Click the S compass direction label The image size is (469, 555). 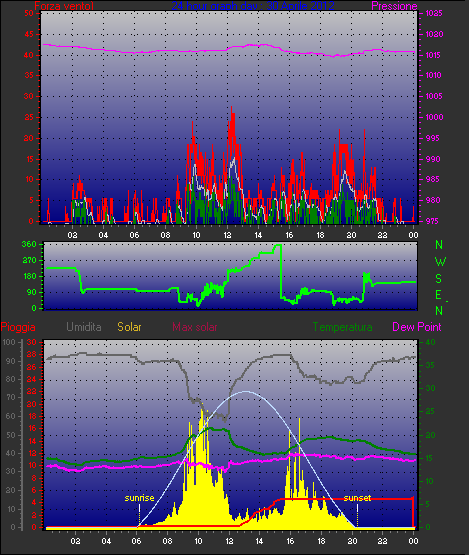439,279
